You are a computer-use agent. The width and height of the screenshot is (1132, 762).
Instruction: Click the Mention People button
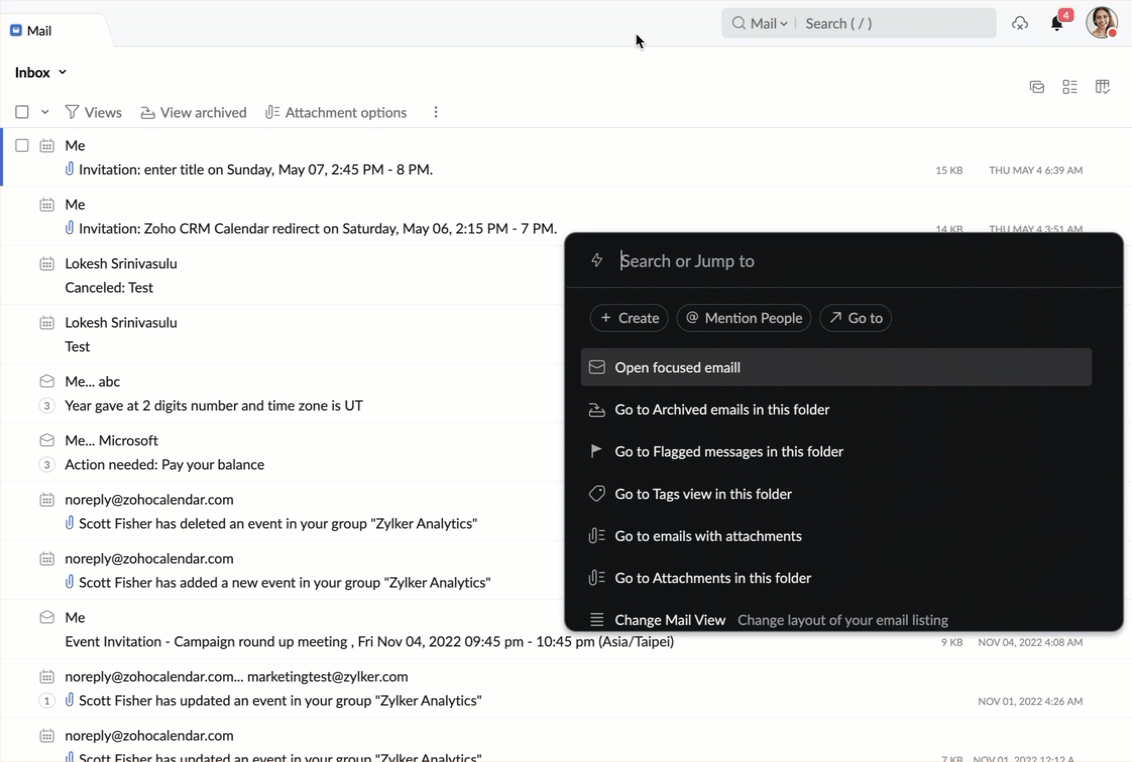click(744, 318)
